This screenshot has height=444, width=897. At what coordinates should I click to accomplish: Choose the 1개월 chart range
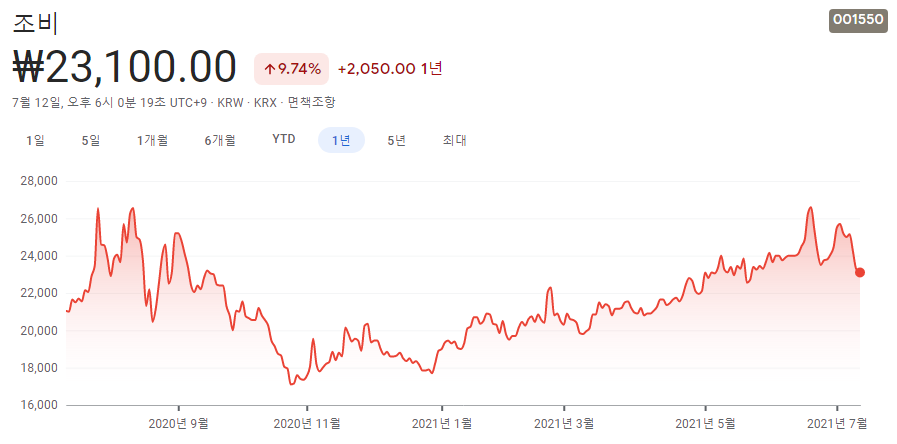(x=152, y=140)
